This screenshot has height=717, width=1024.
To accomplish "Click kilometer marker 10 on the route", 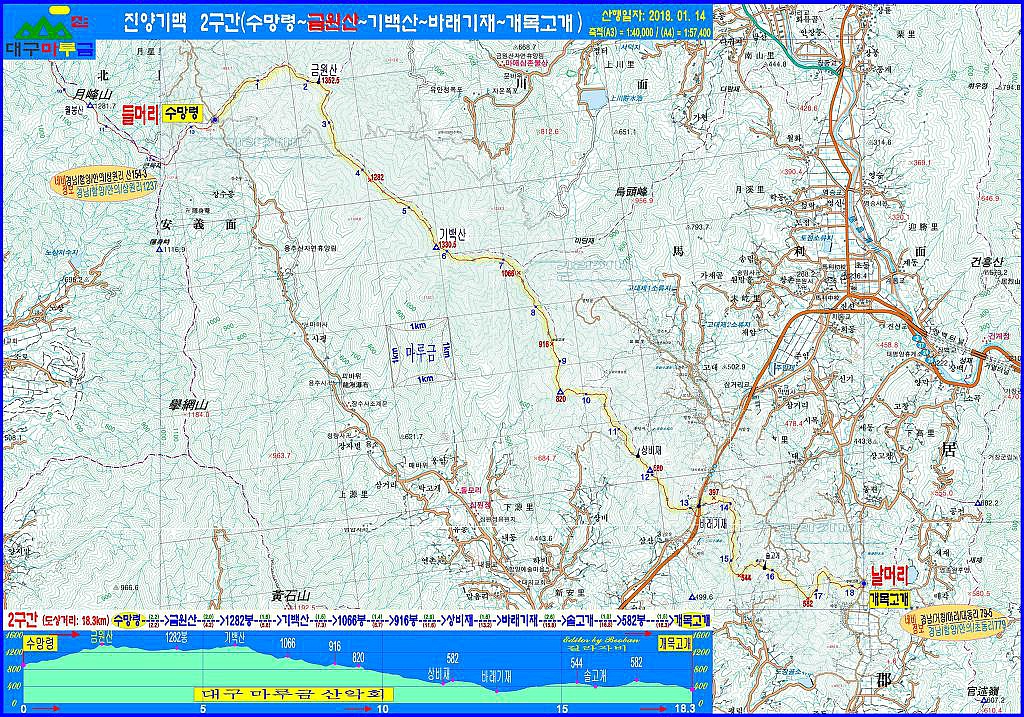I will [x=586, y=400].
